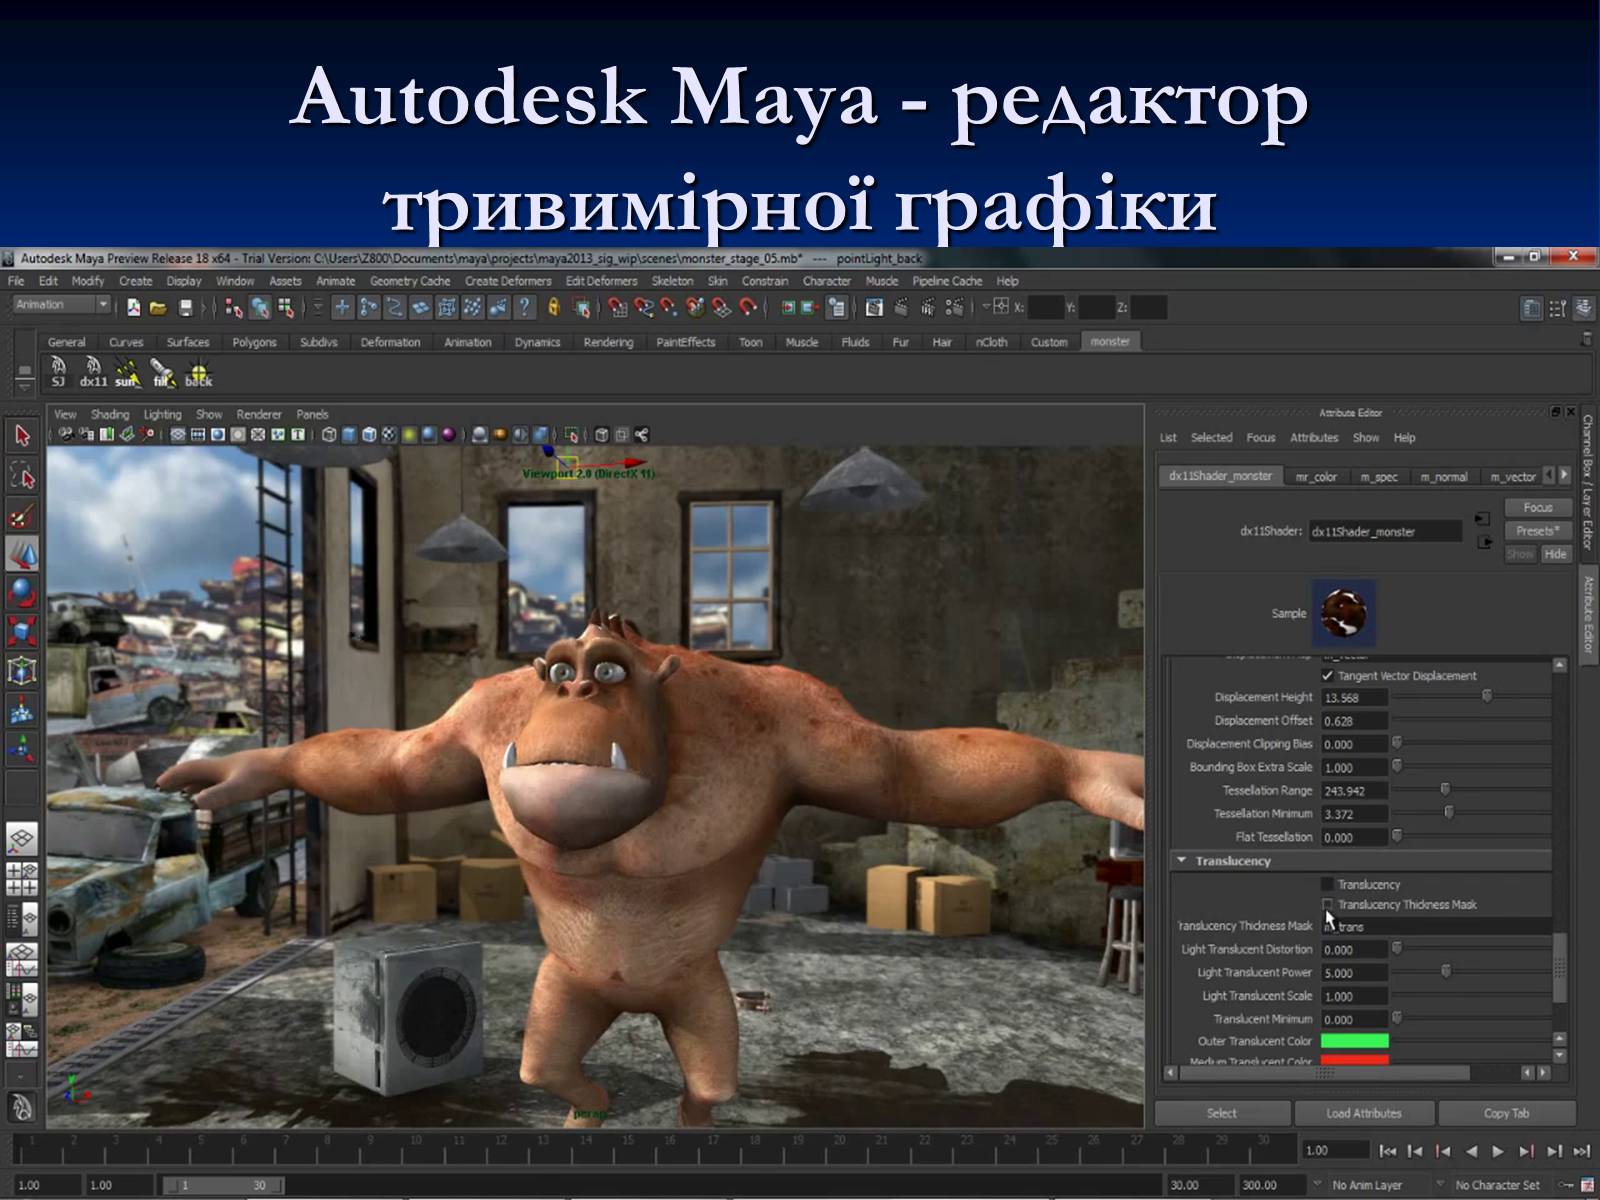The width and height of the screenshot is (1600, 1200).
Task: Switch to the Rendering shelf tab
Action: pos(608,342)
